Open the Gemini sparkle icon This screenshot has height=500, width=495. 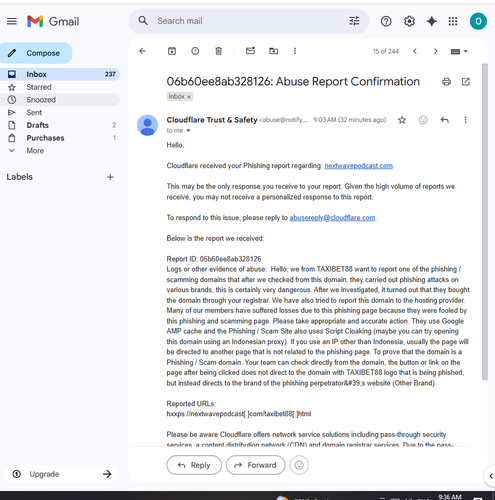click(432, 21)
